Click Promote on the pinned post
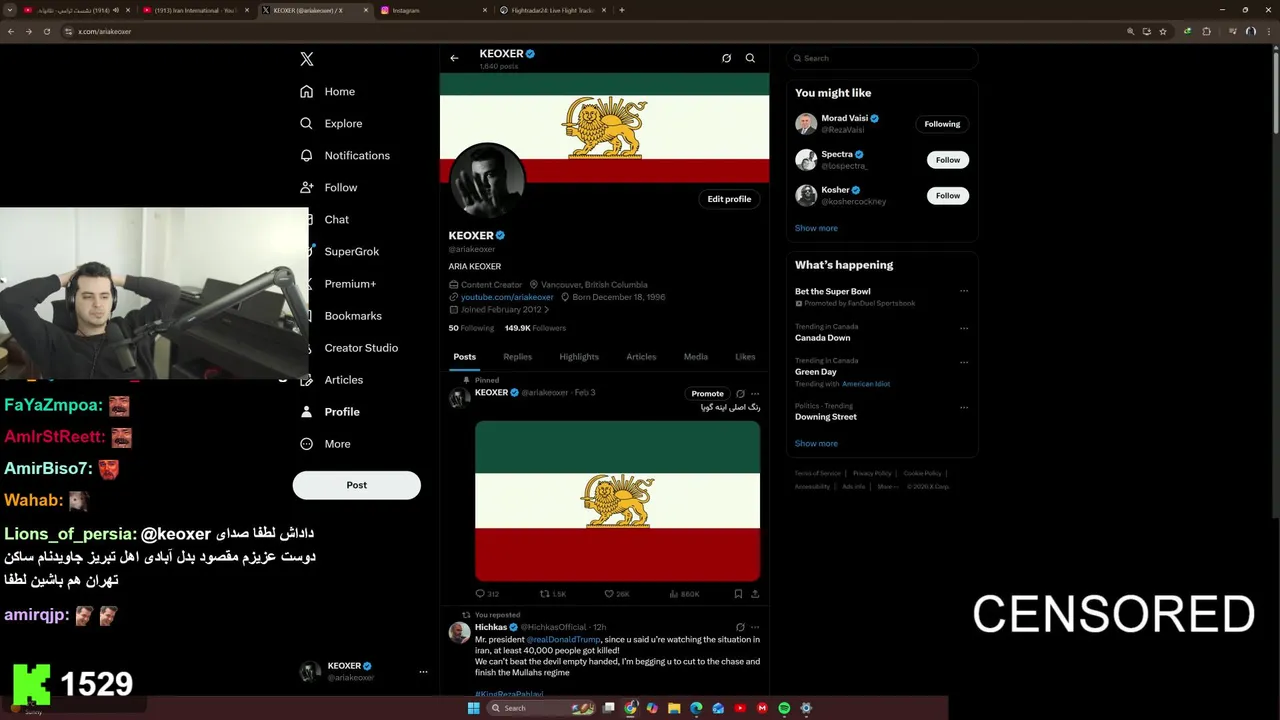1280x720 pixels. 707,394
